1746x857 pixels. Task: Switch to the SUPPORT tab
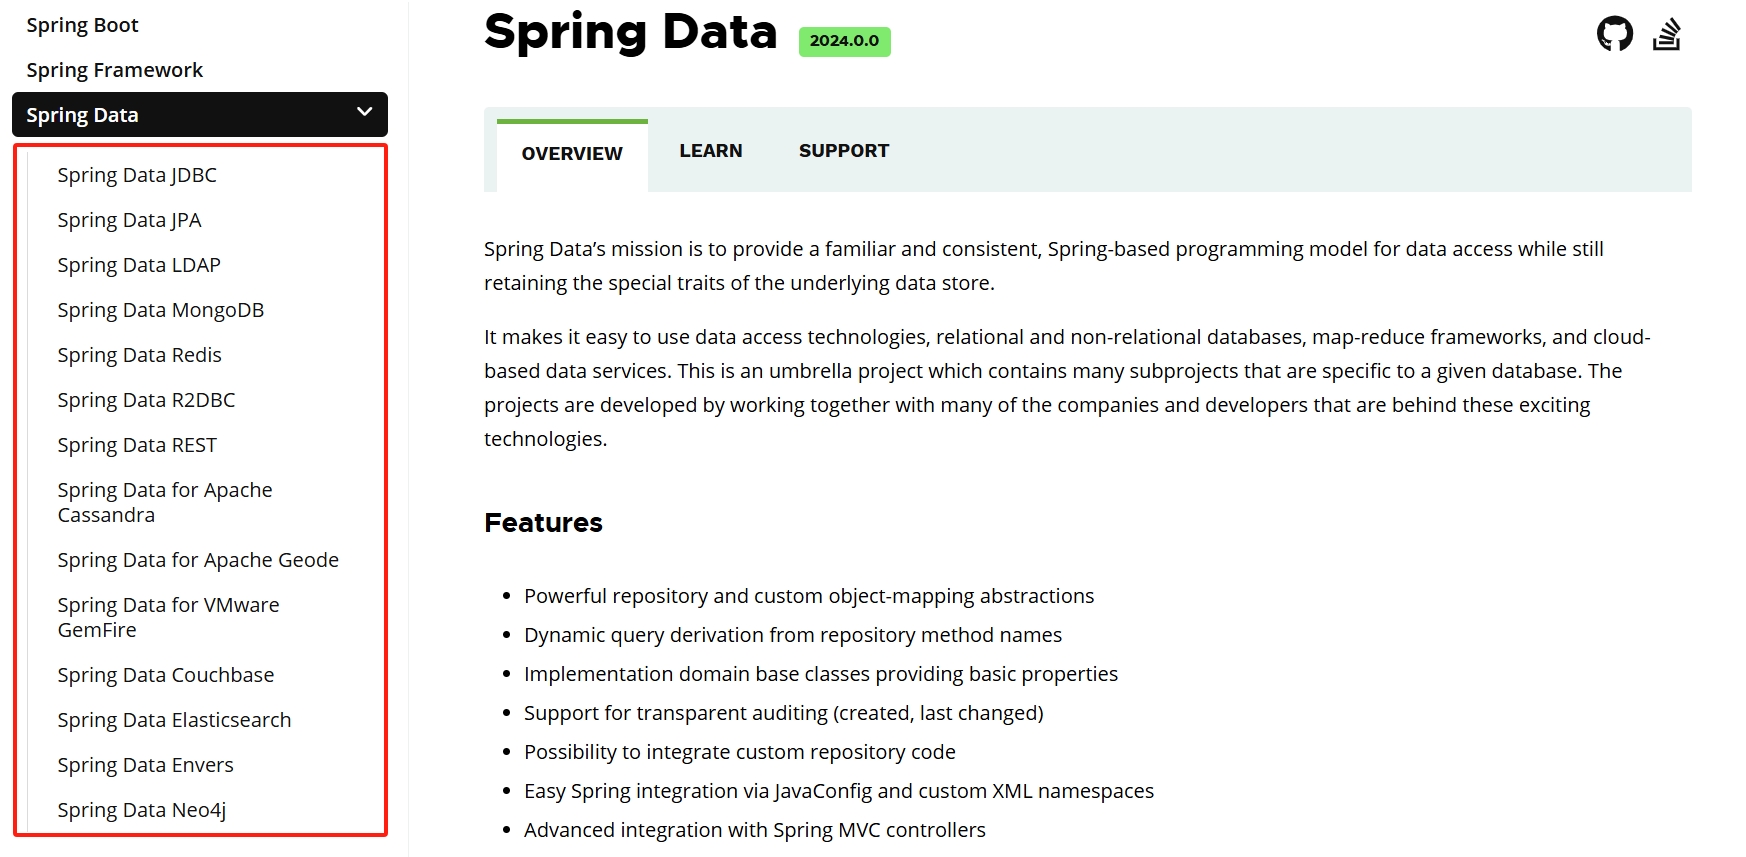843,150
